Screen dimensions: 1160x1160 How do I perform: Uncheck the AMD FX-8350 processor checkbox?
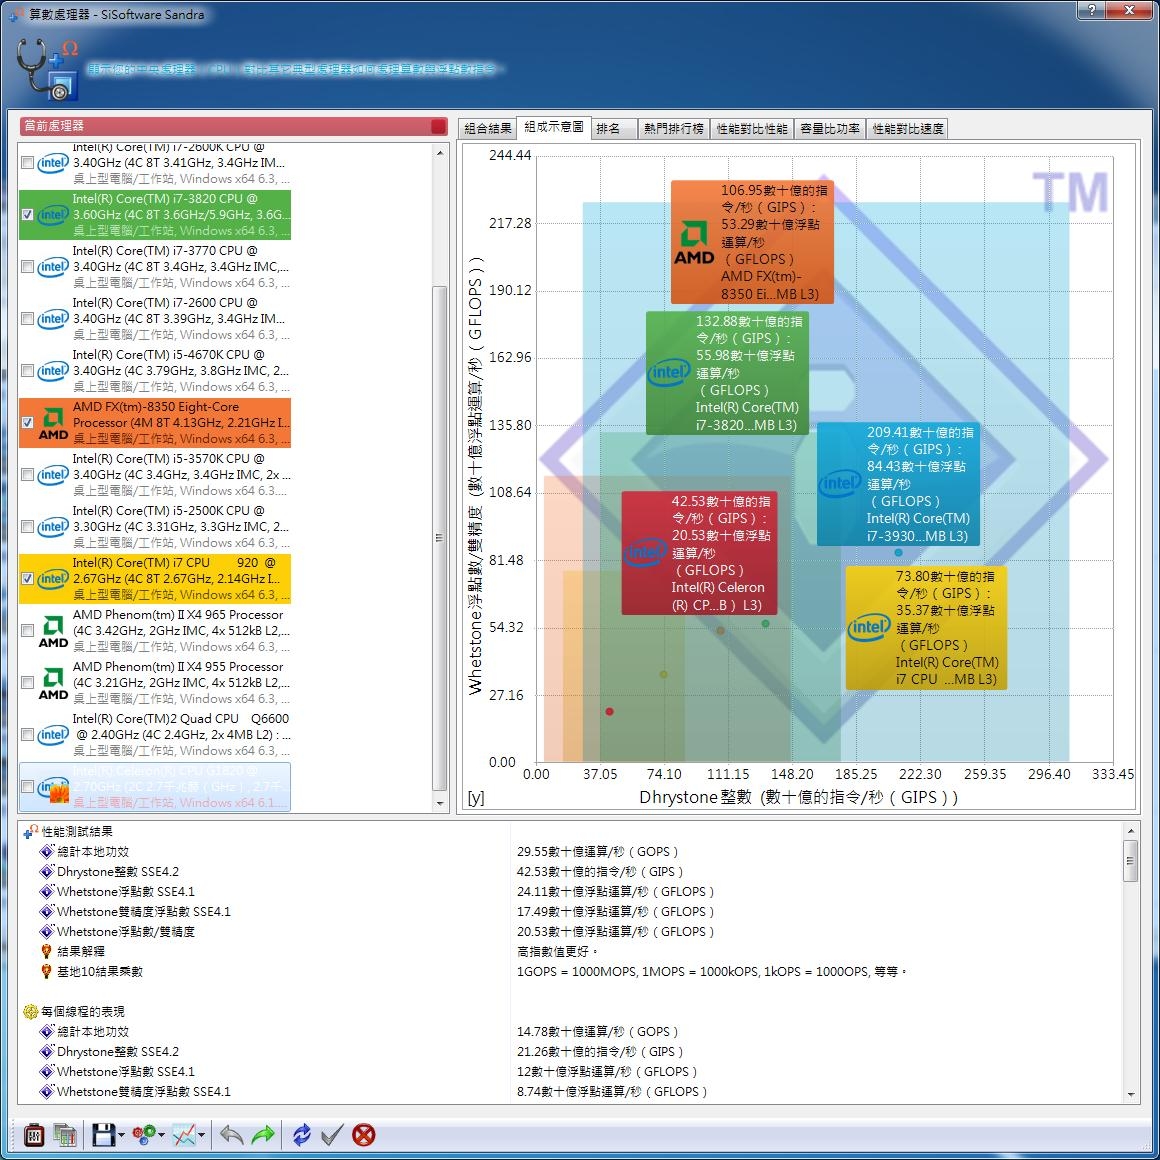(x=27, y=422)
